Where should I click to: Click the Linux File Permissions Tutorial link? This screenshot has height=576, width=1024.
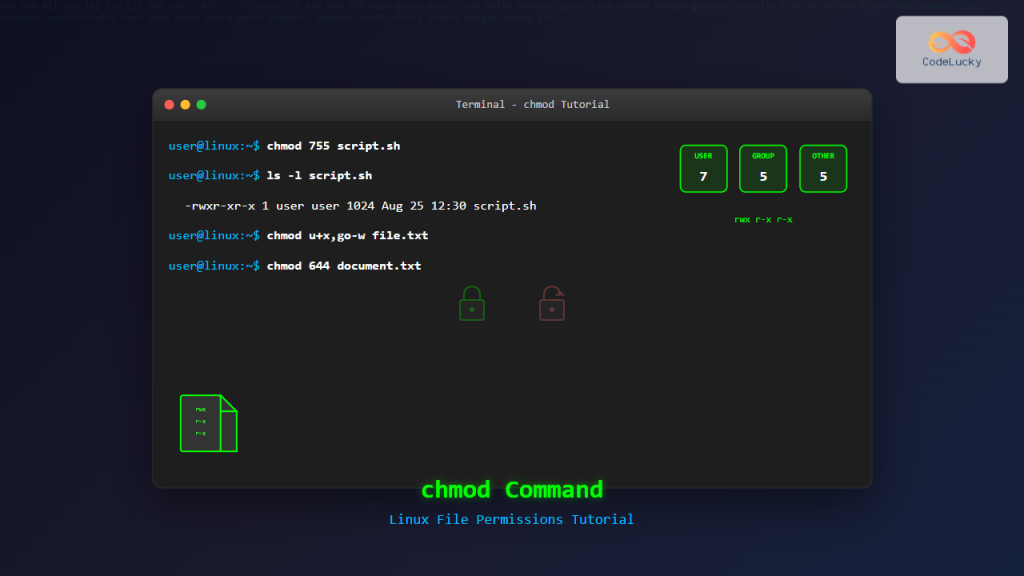[511, 519]
